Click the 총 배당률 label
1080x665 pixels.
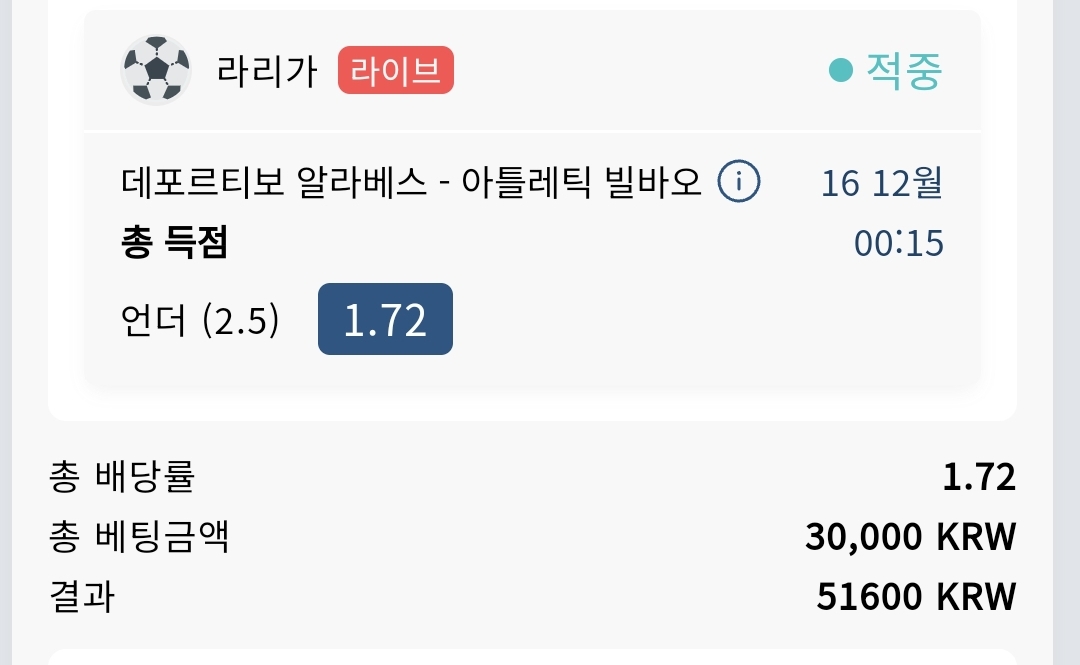coord(122,476)
